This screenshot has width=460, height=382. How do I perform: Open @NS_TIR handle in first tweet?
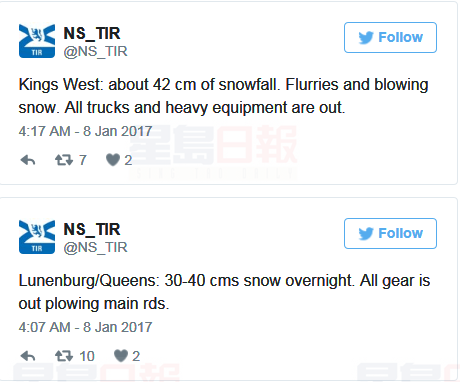[96, 51]
